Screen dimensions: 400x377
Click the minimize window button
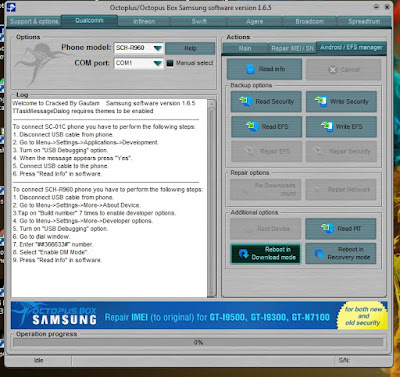point(376,7)
